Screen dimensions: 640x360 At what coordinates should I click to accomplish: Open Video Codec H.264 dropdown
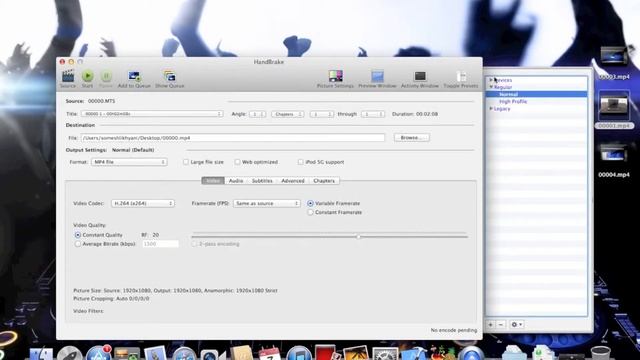143,203
